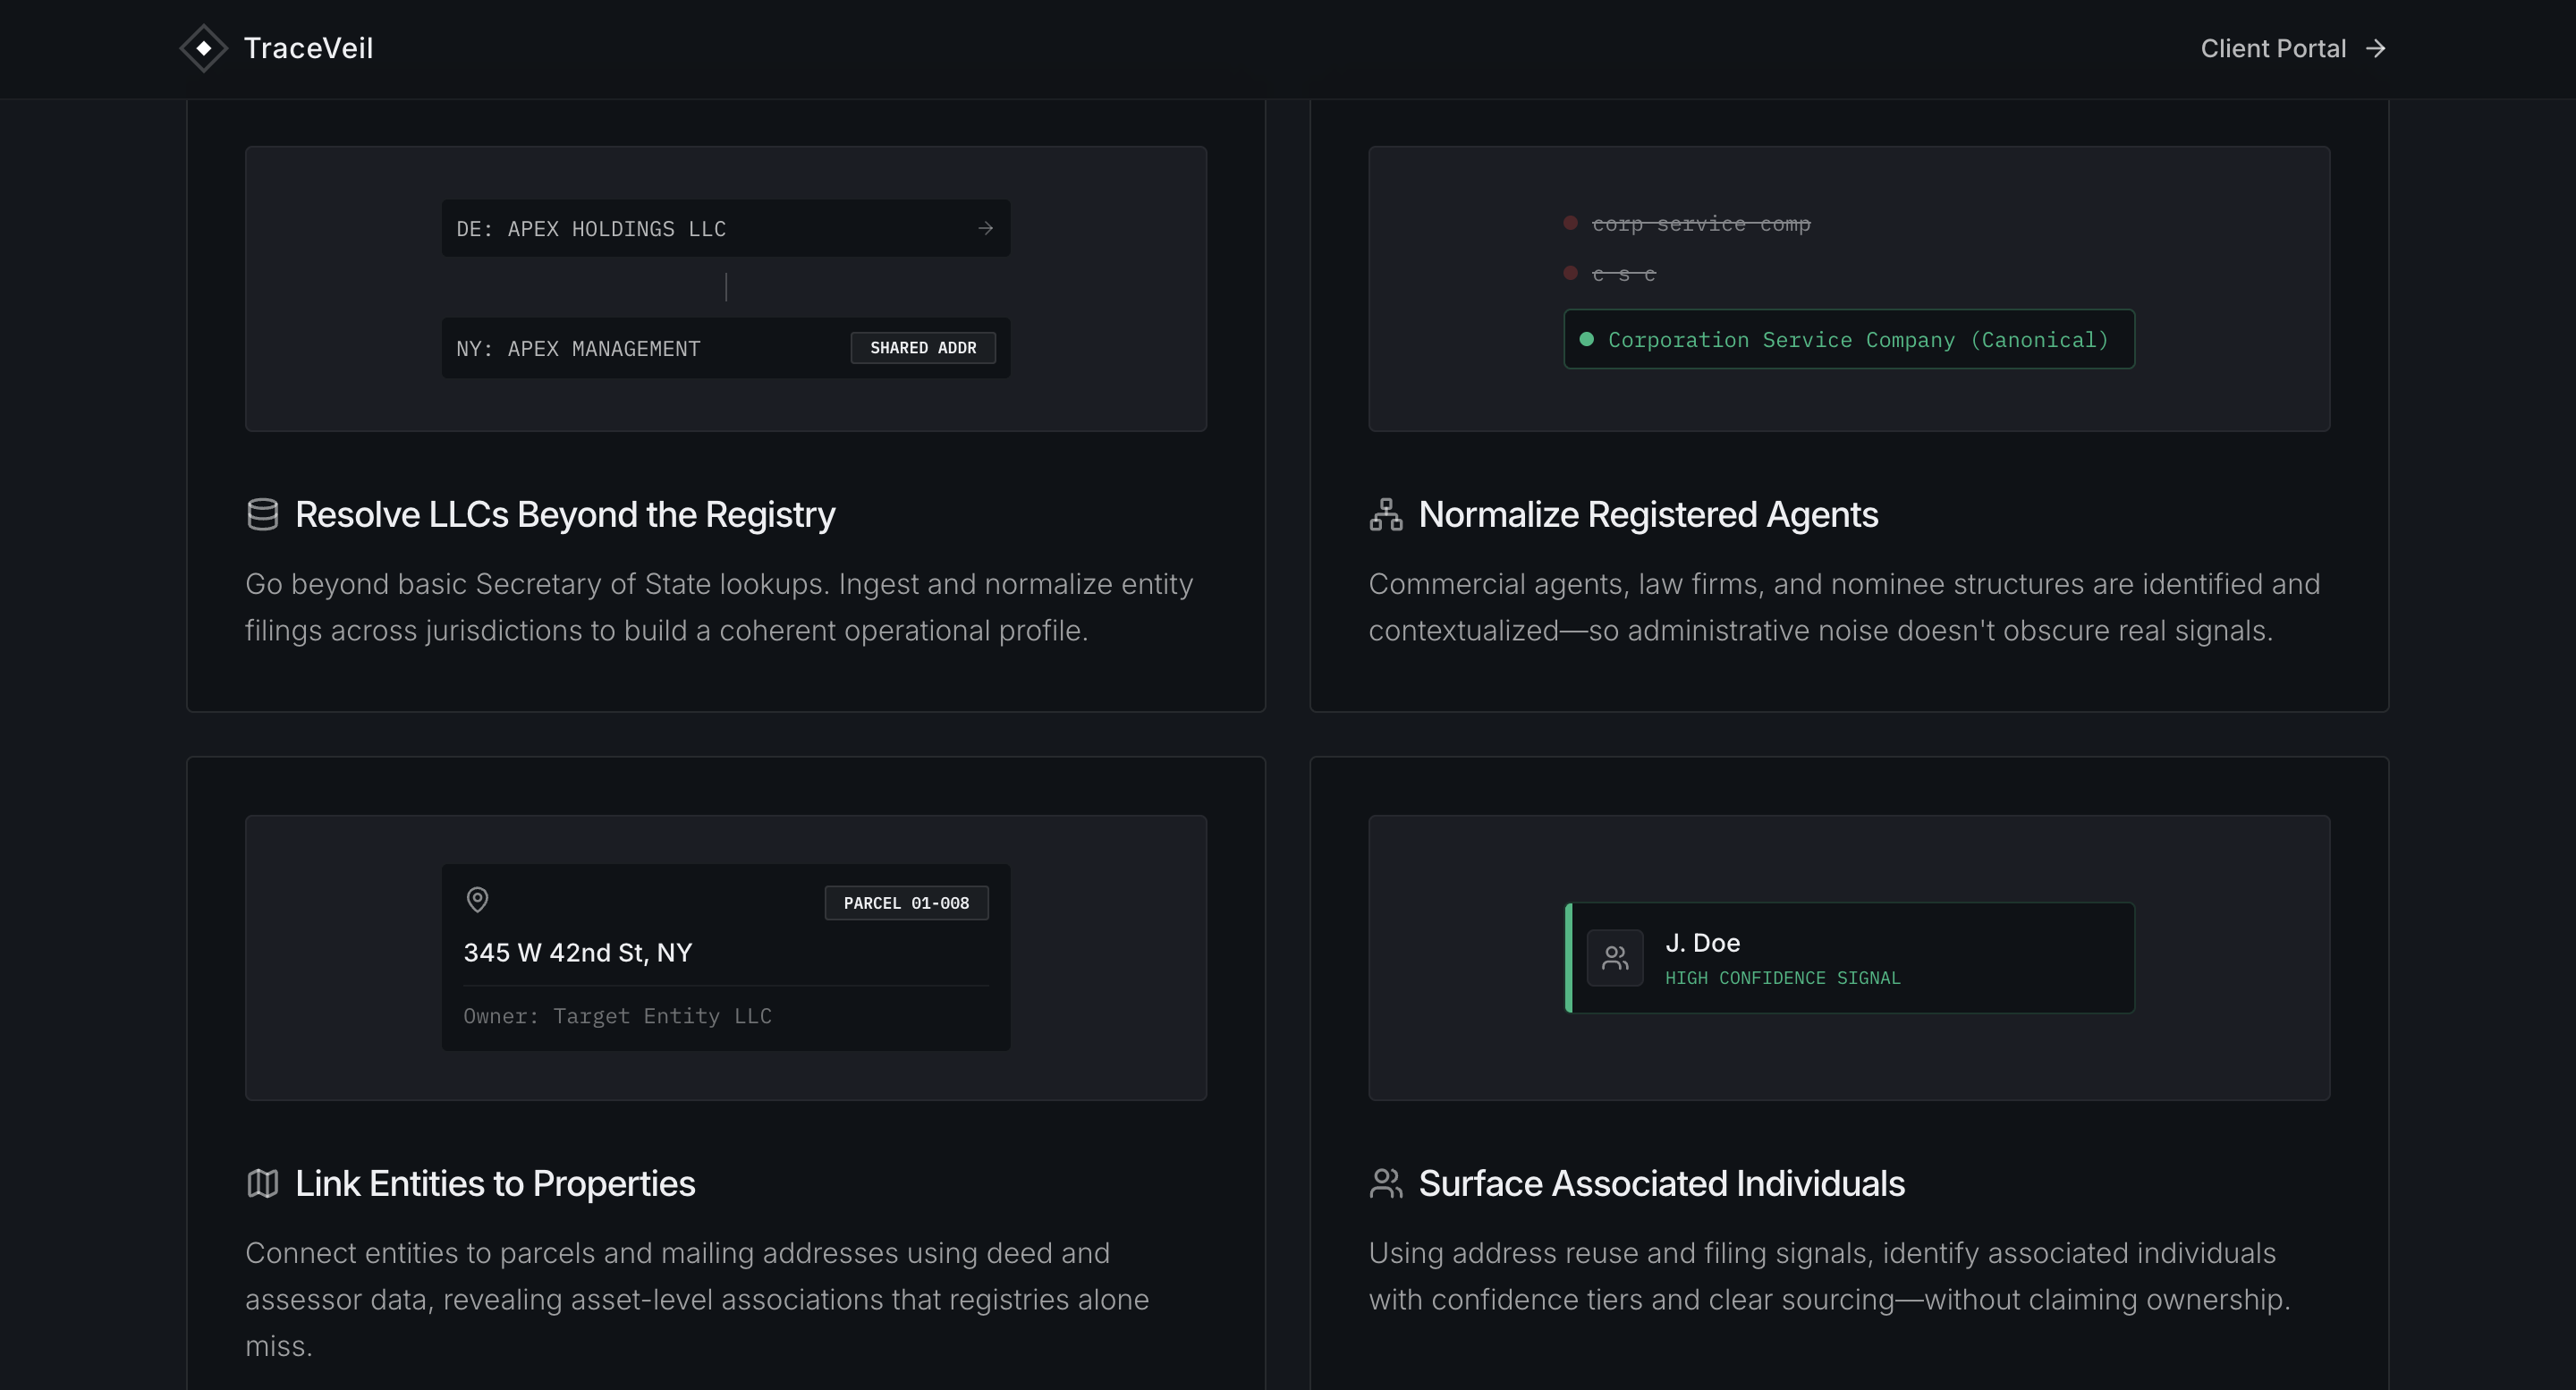
Task: Click the TraceVeil brand name
Action: point(308,48)
